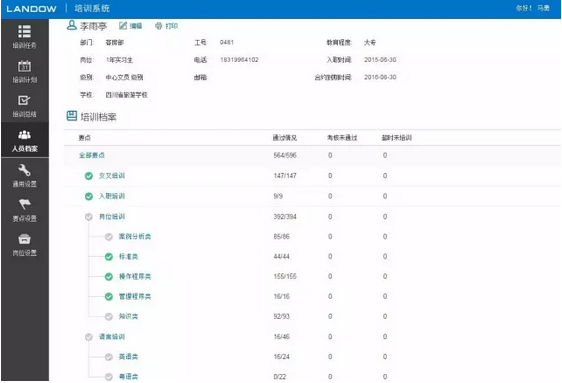Click grey status icon of 英语类 row
This screenshot has width=562, height=383.
click(x=109, y=357)
